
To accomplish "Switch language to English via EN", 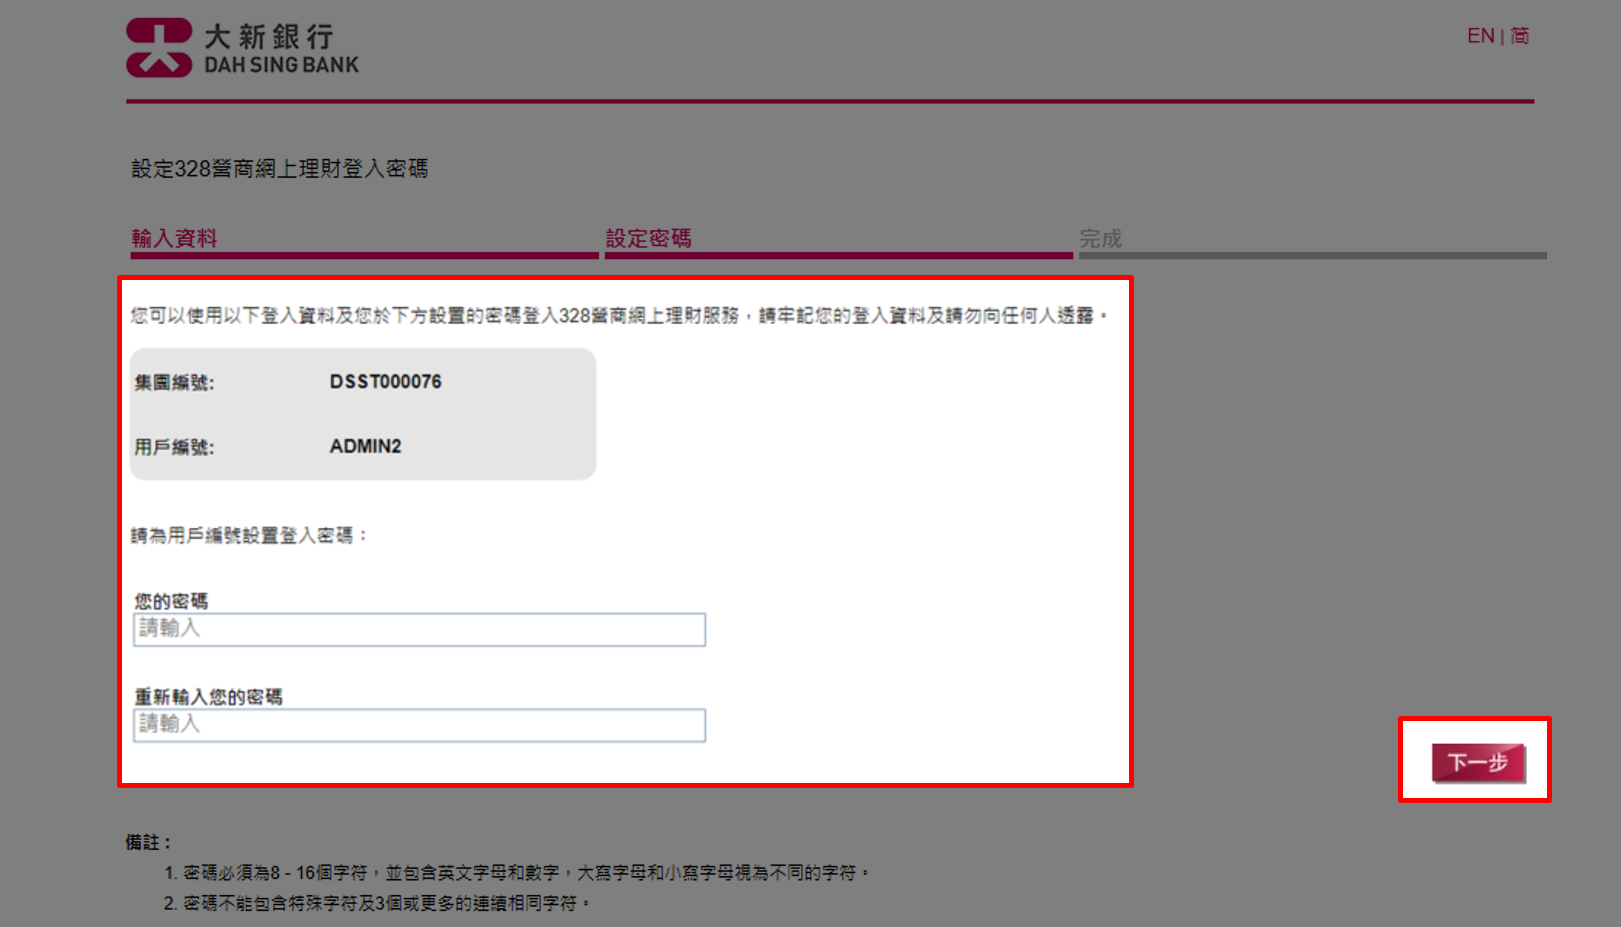I will pos(1479,36).
